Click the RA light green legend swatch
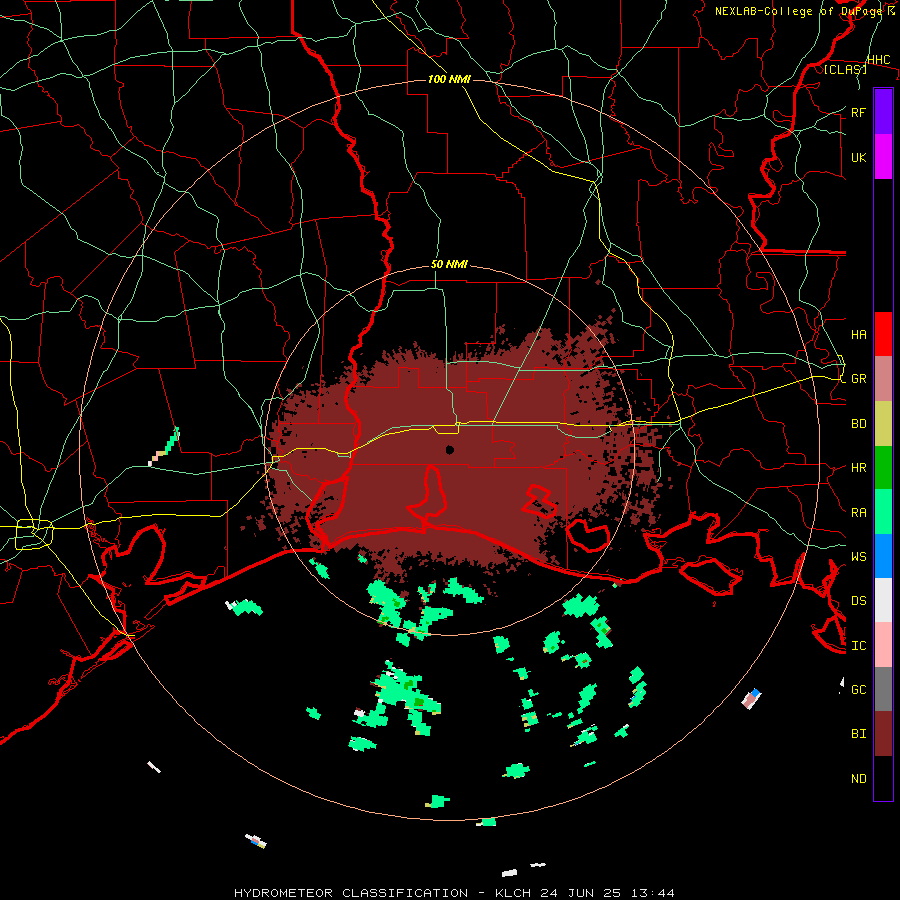The image size is (900, 900). coord(883,512)
